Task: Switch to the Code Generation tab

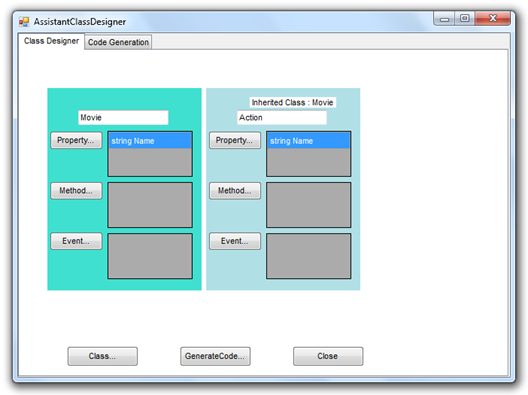Action: pyautogui.click(x=118, y=42)
